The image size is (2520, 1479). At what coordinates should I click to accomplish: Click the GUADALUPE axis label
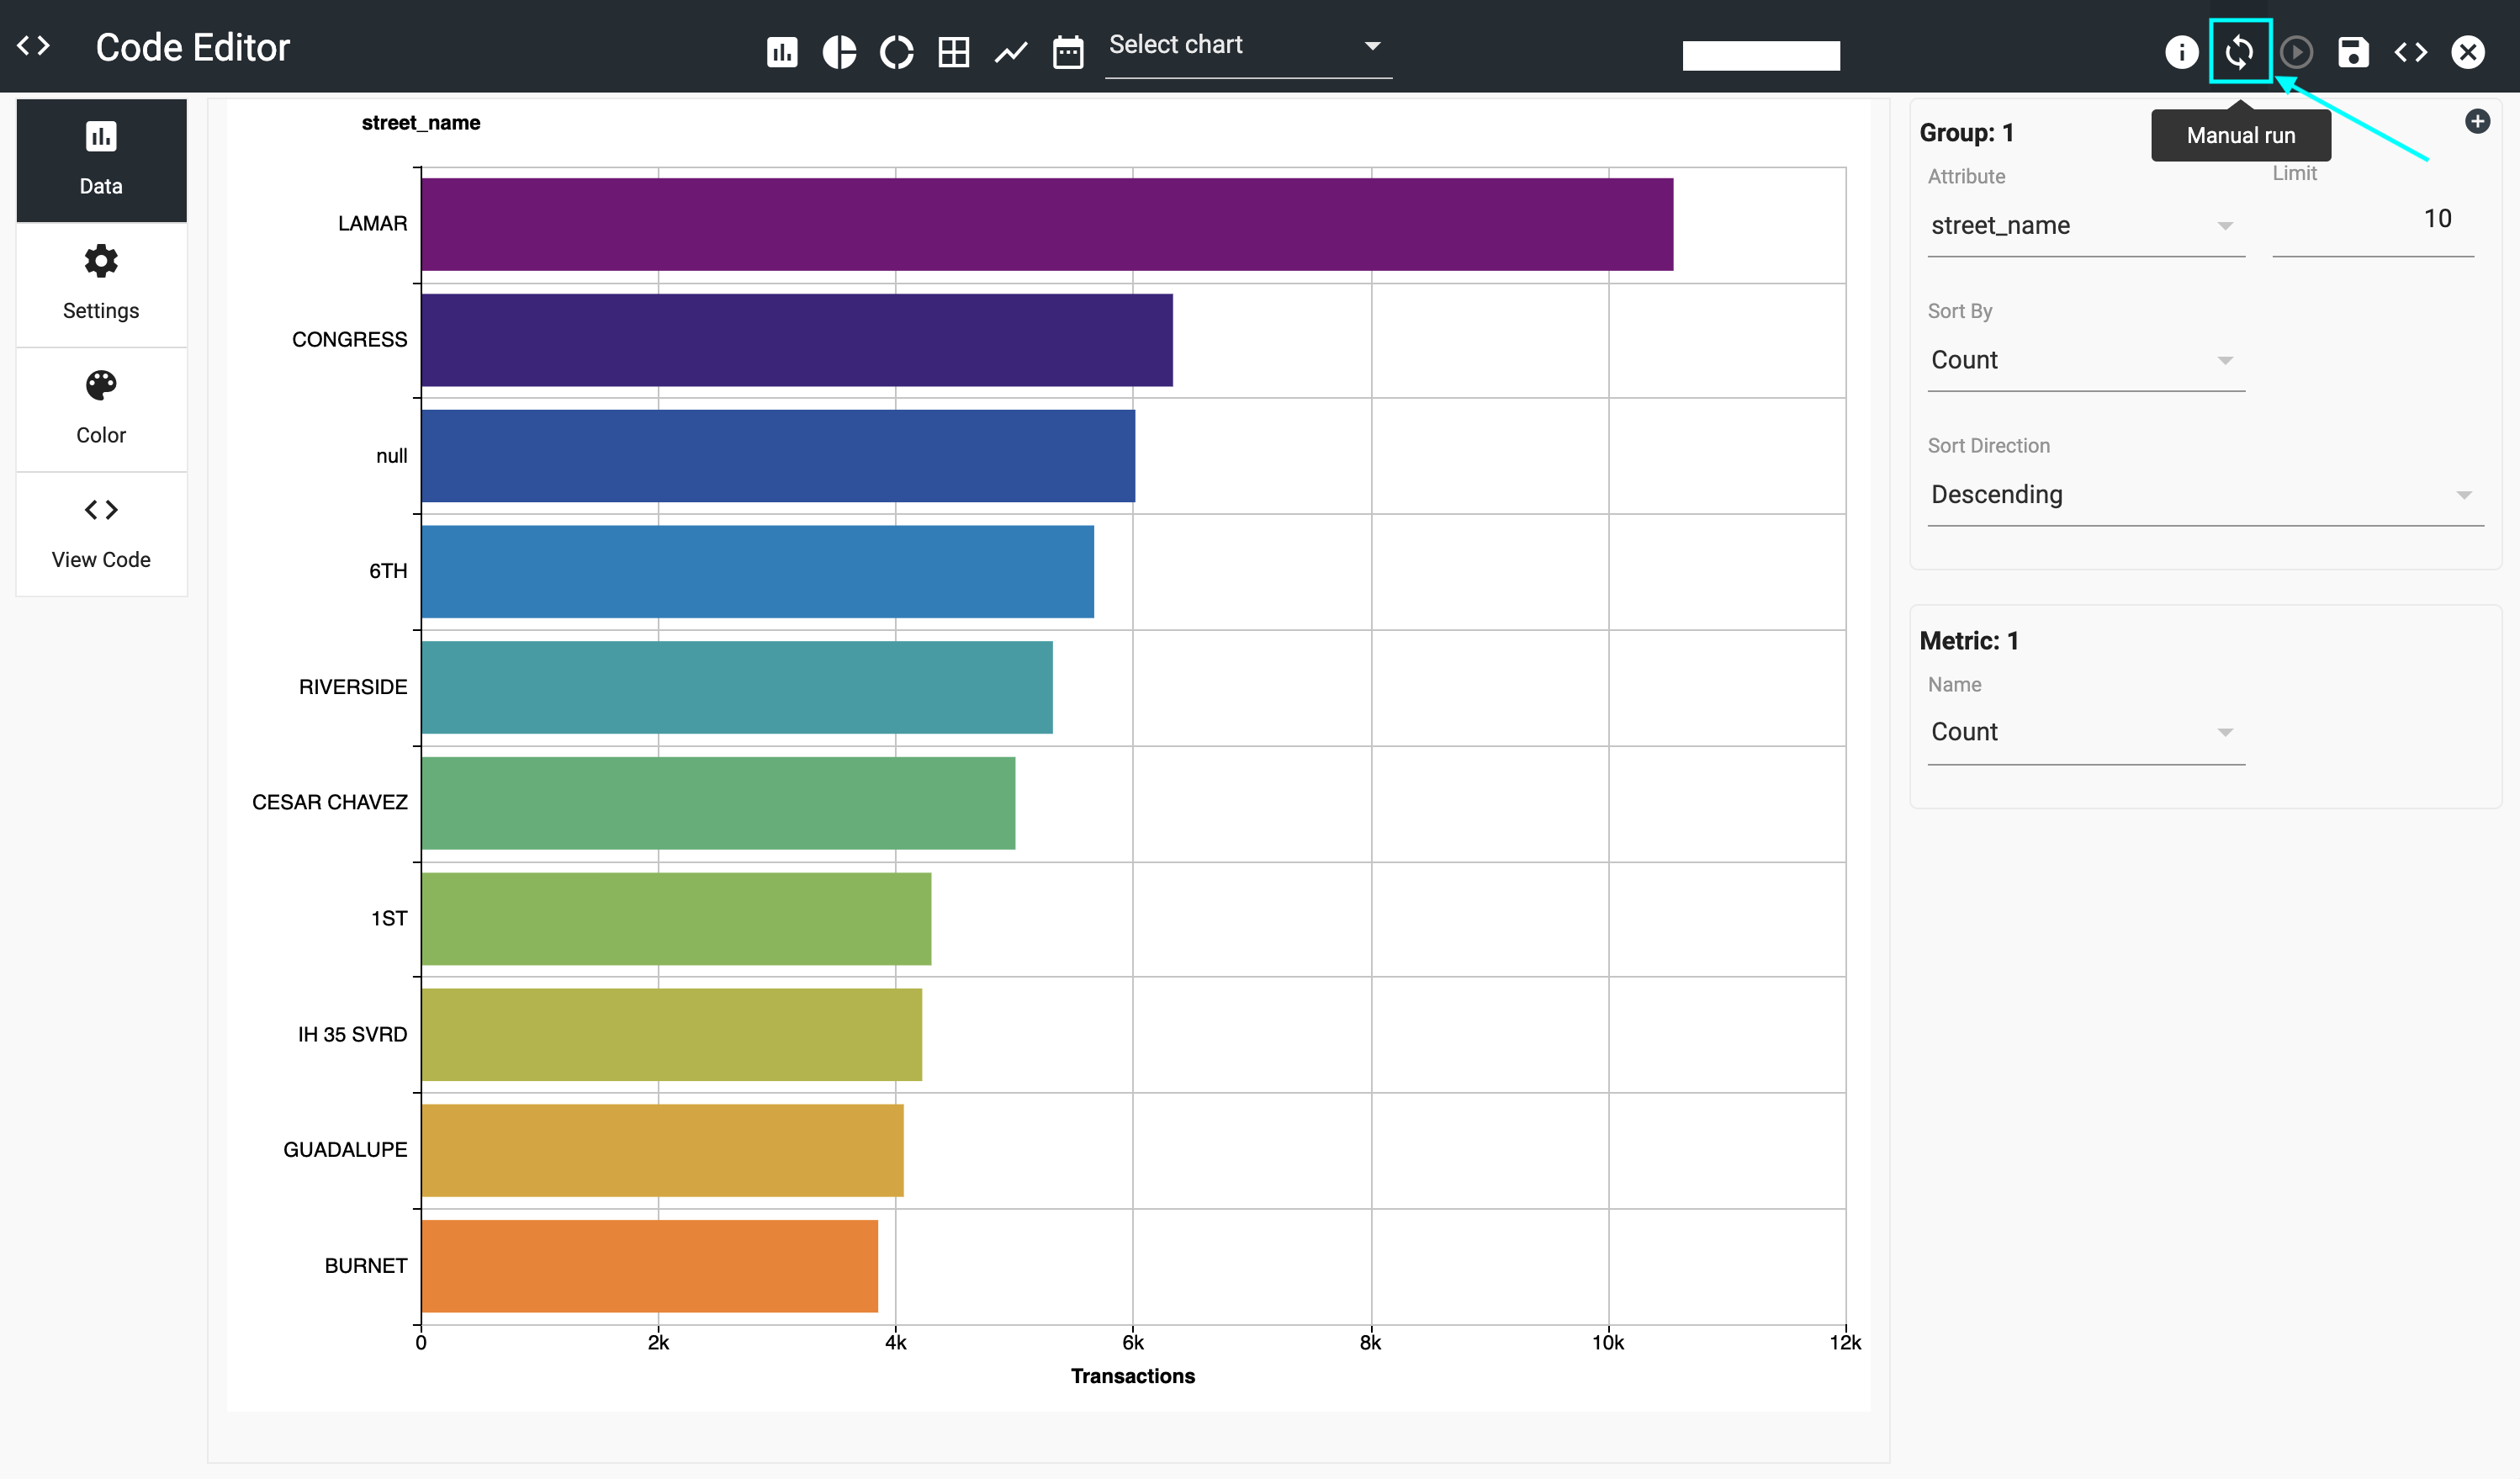pyautogui.click(x=345, y=1150)
